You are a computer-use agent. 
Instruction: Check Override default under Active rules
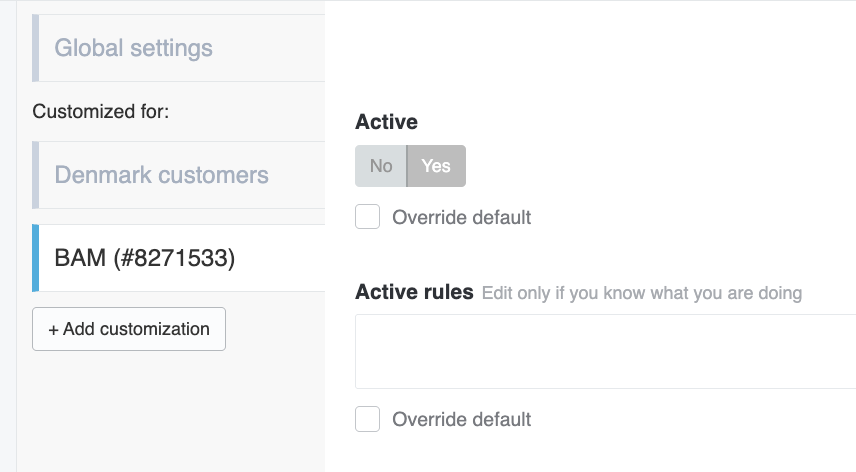coord(367,419)
